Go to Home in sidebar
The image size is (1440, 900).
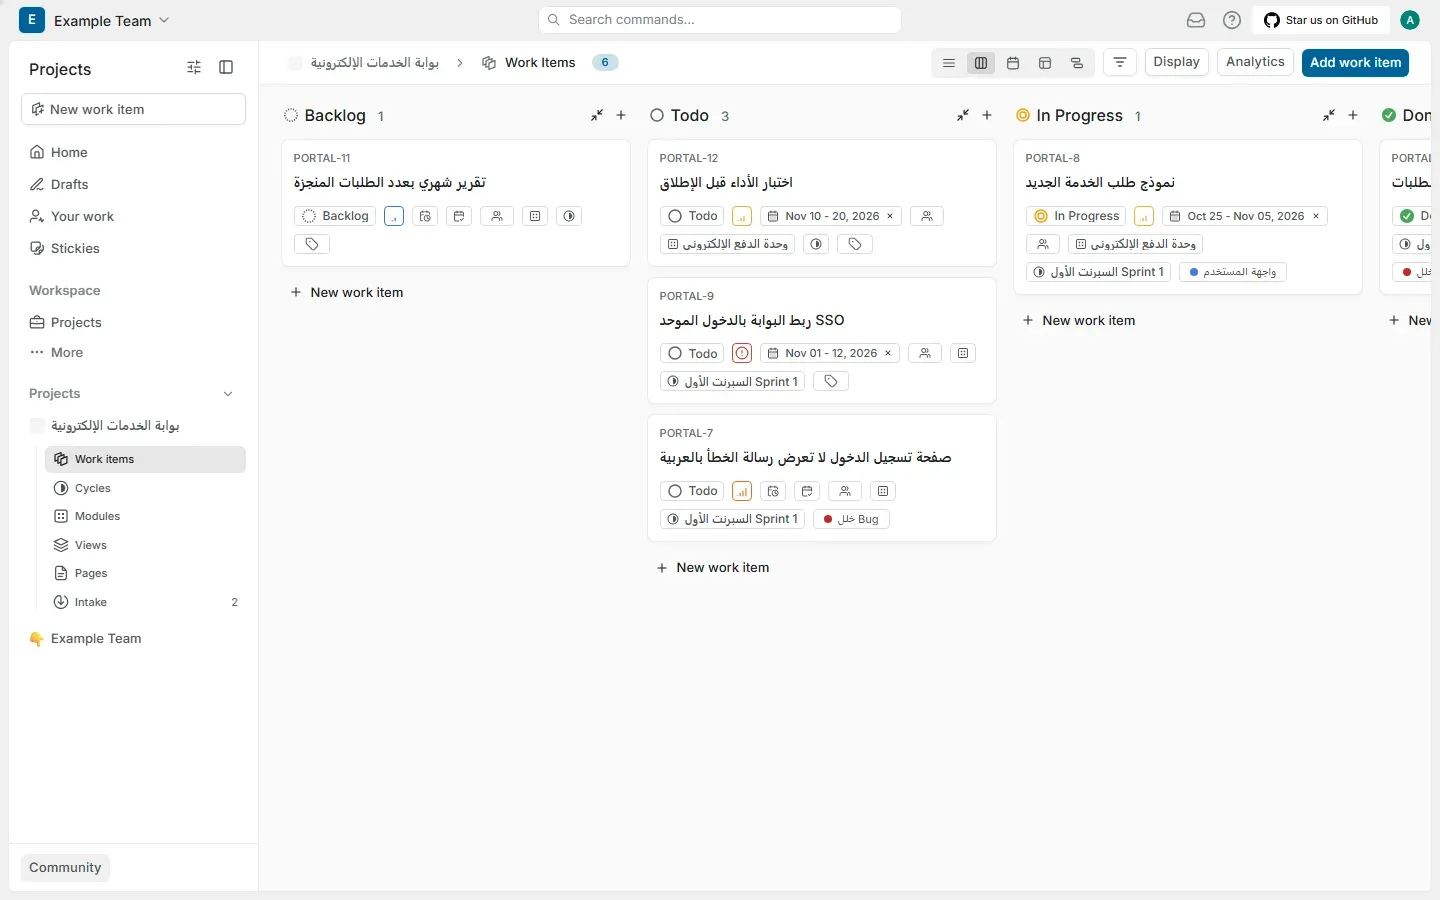pos(134,152)
